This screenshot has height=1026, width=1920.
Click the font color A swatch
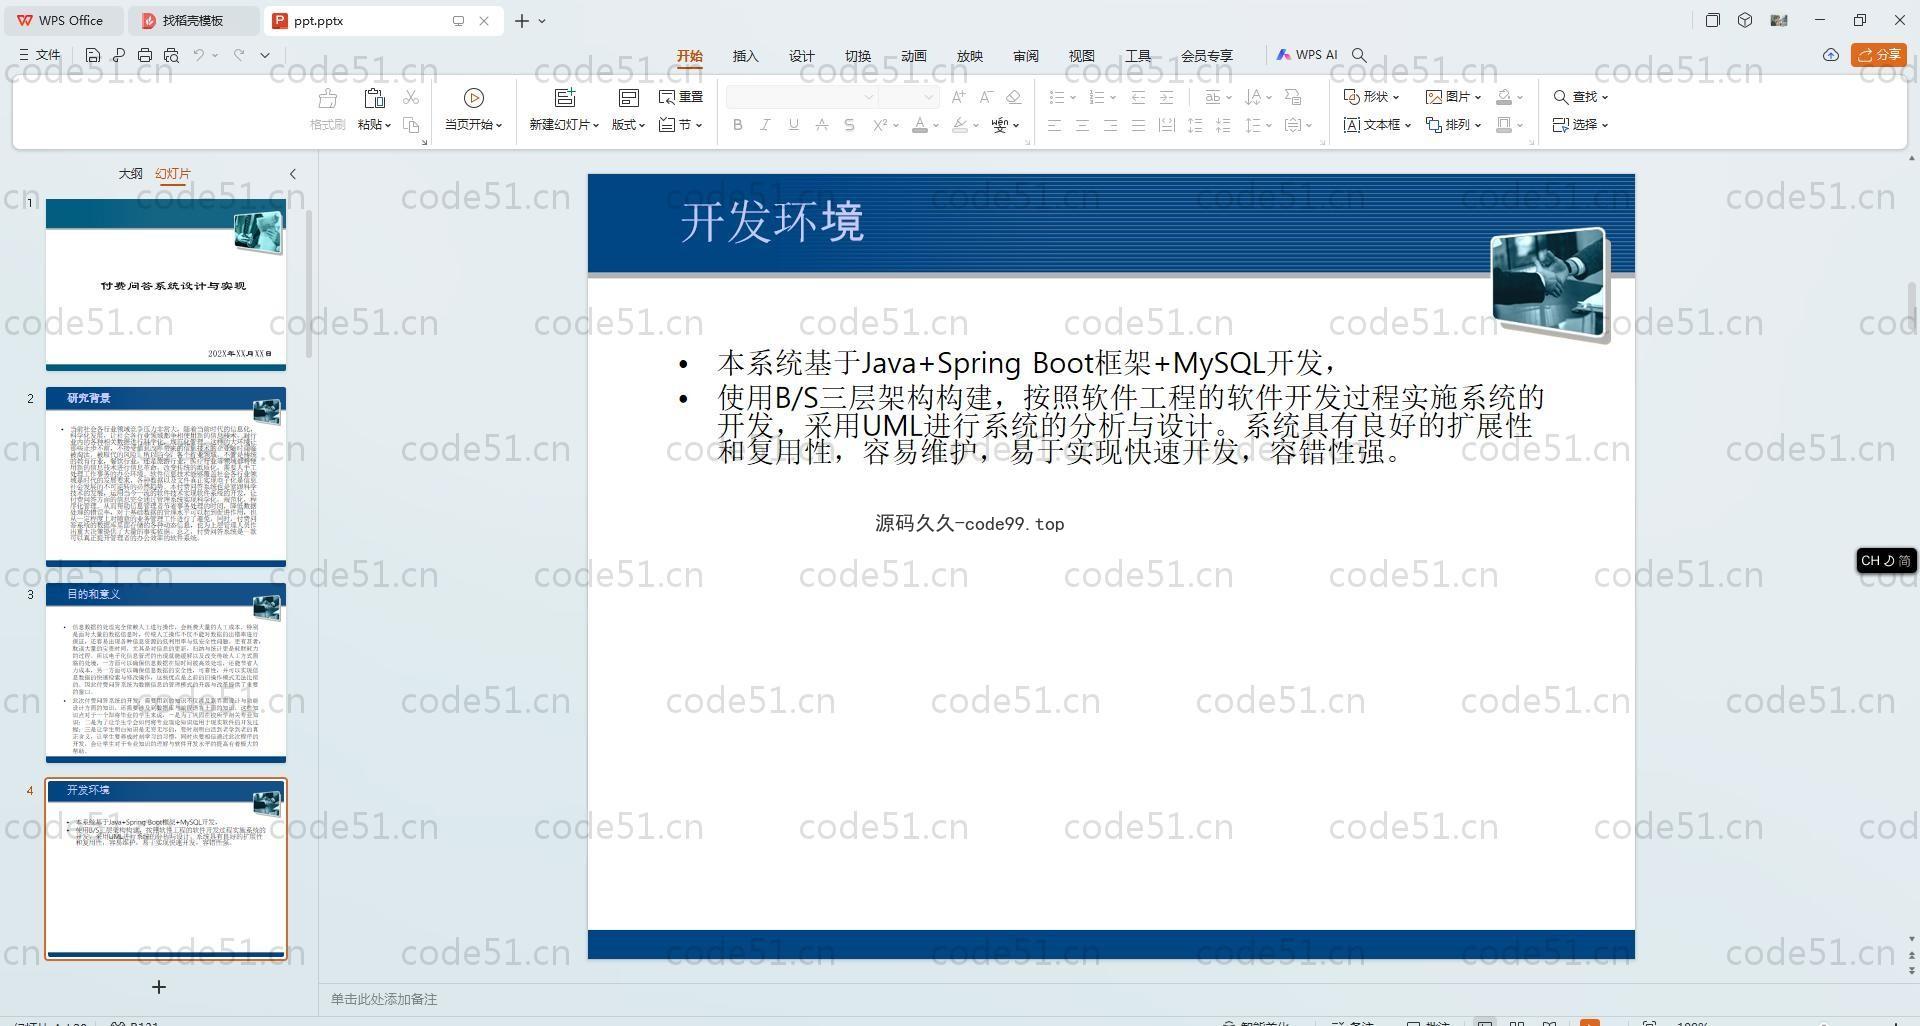point(921,125)
